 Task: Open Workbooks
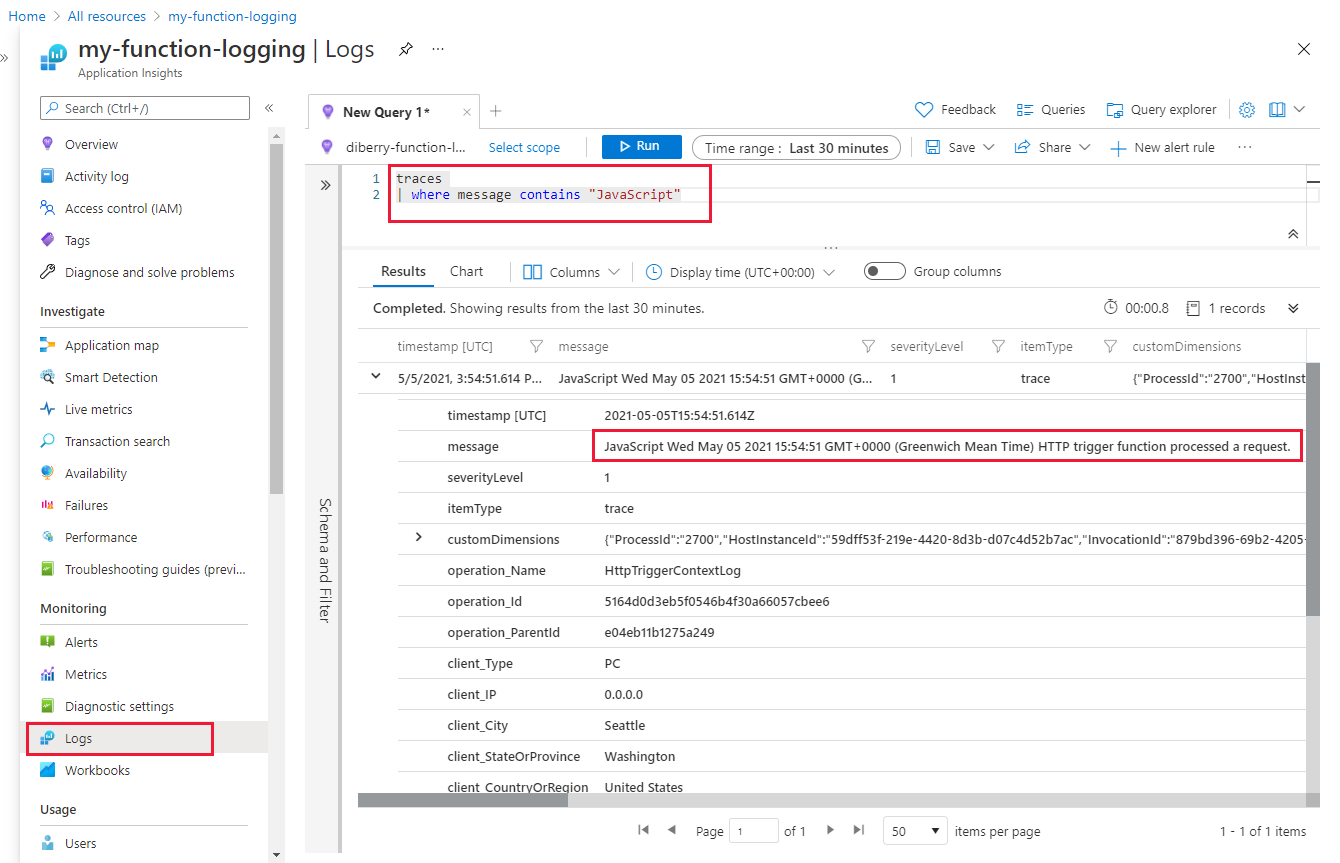(x=97, y=770)
